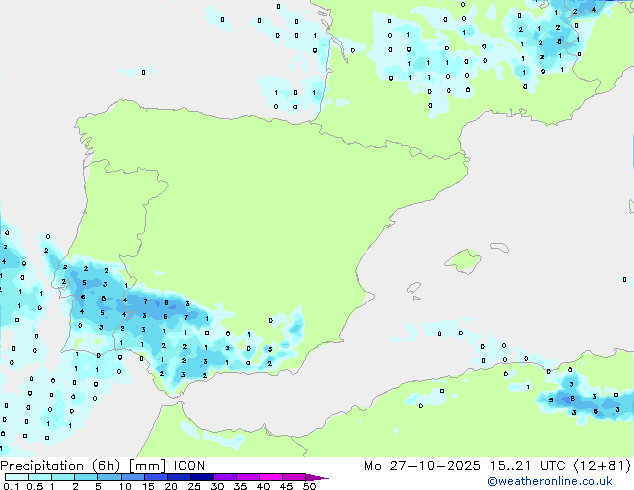Screen dimensions: 634x490
Task: Click the '15' legend scale label
Action: point(148,486)
